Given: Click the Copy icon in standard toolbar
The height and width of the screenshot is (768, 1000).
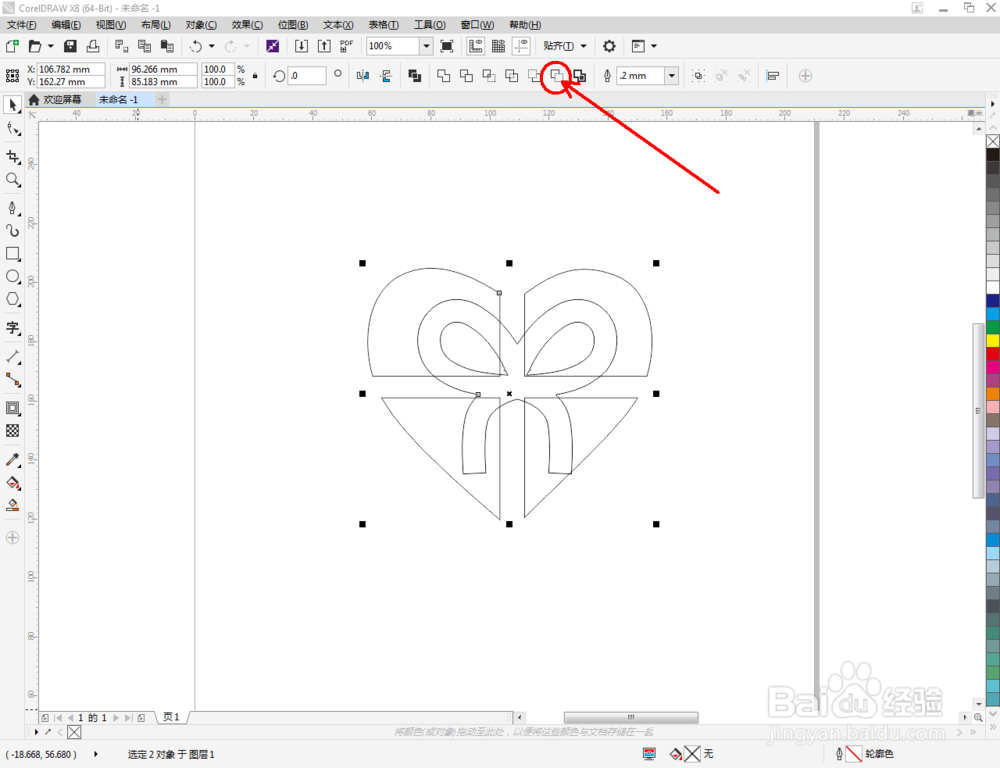Looking at the screenshot, I should click(144, 46).
